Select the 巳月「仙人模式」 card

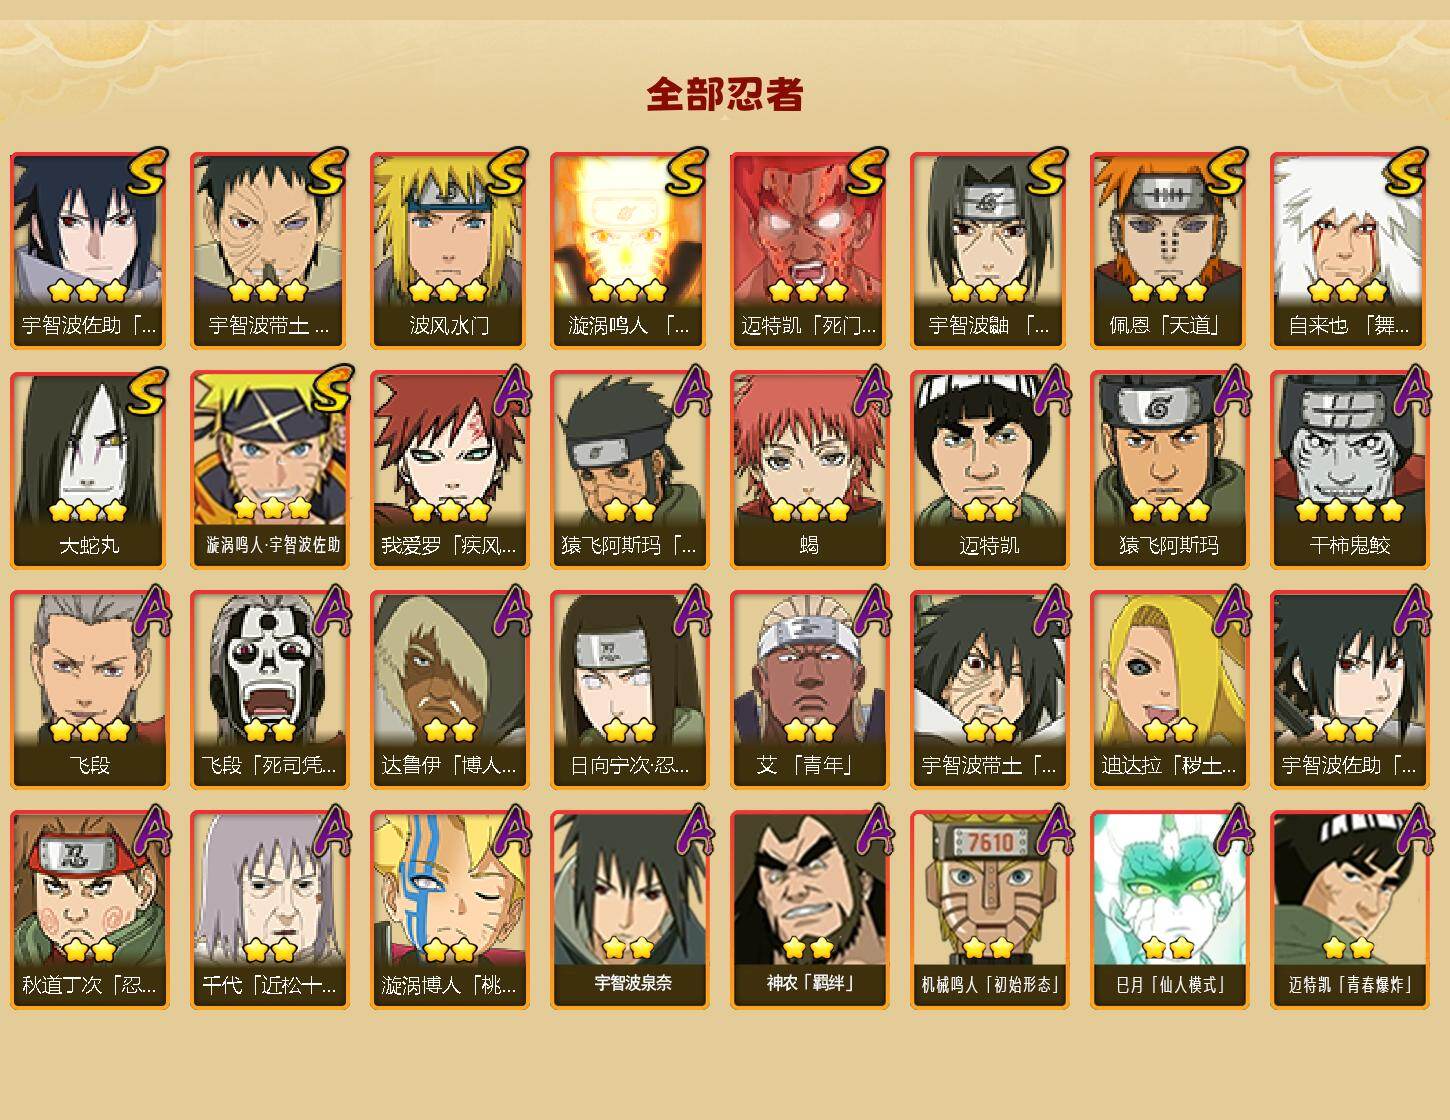pos(1169,910)
